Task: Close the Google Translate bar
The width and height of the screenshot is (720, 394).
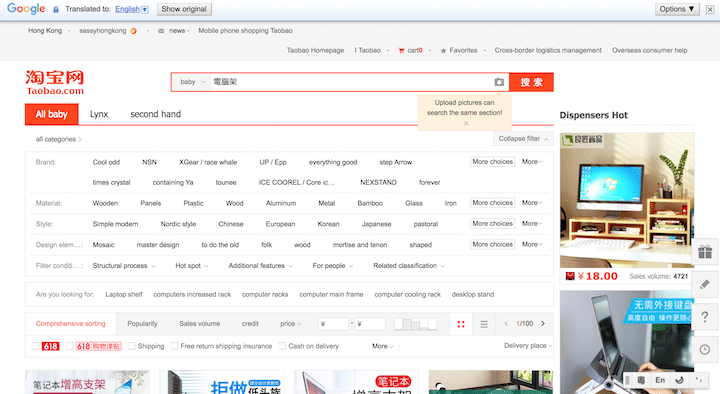Action: point(710,9)
